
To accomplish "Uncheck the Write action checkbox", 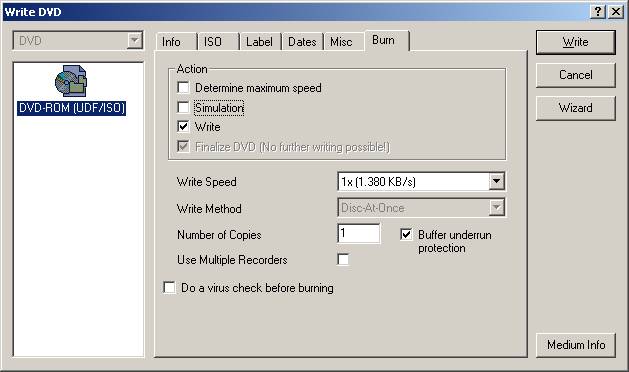I will click(183, 126).
